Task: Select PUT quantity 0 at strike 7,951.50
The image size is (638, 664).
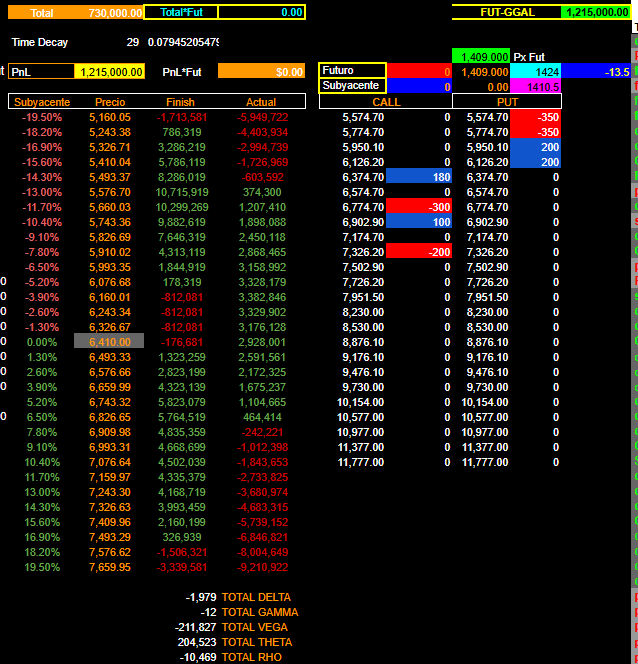Action: pos(556,297)
